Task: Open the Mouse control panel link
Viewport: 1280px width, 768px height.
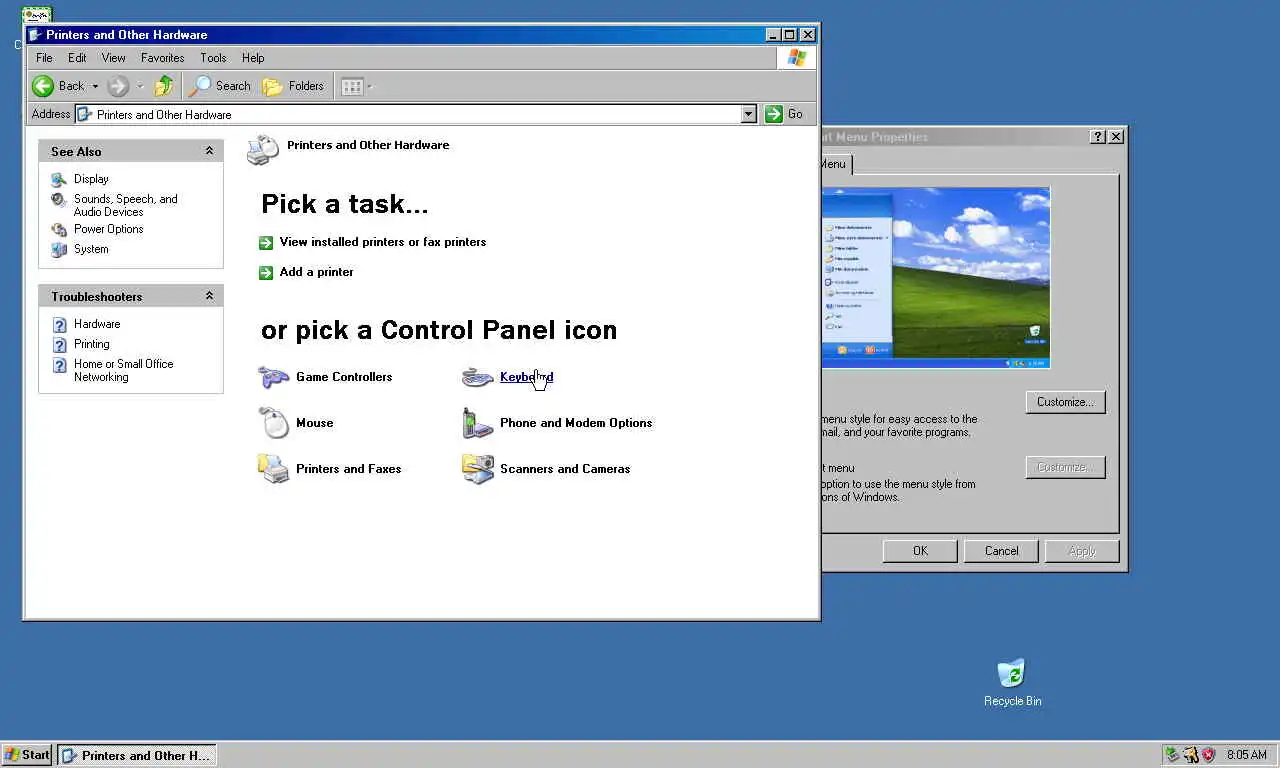Action: (314, 423)
